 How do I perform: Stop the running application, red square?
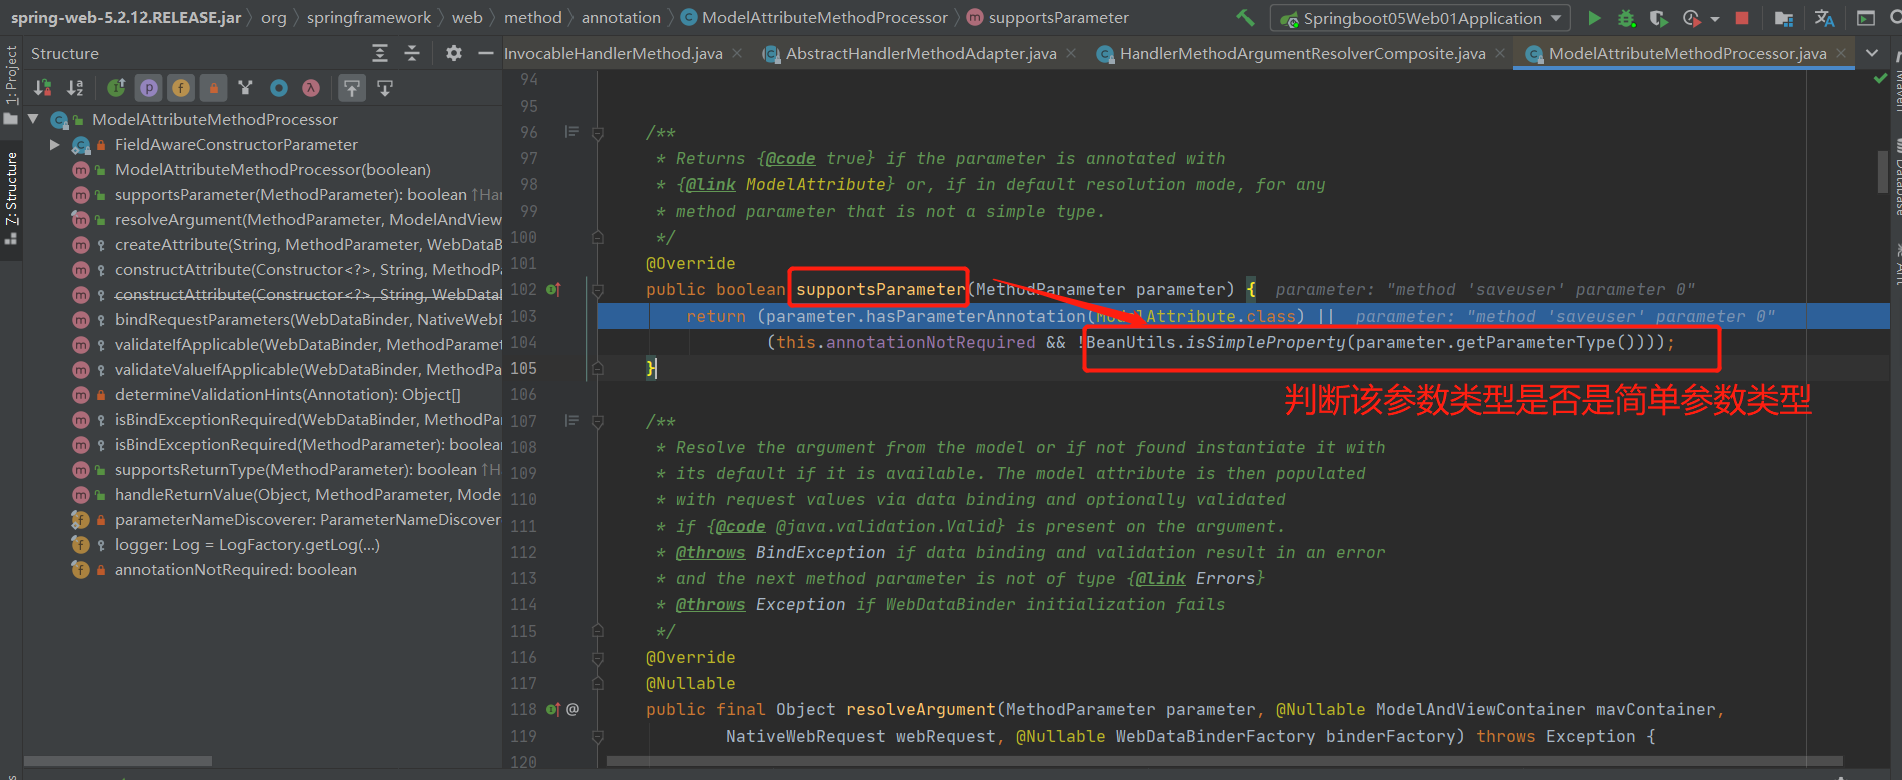[1742, 18]
